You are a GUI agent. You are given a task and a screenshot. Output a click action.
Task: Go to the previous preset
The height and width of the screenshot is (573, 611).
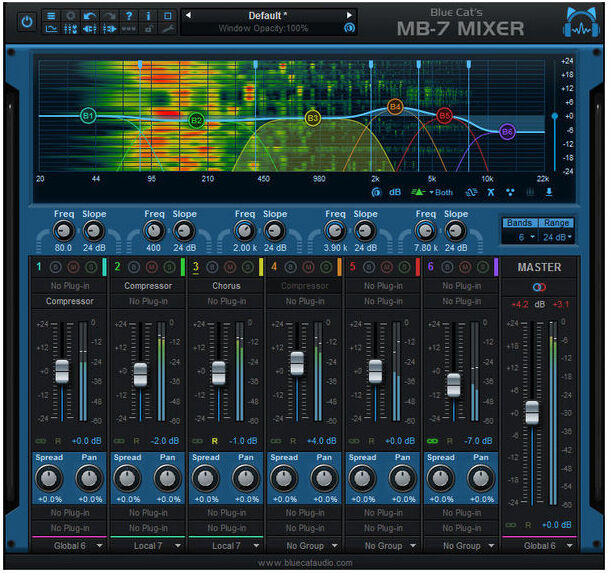(188, 15)
